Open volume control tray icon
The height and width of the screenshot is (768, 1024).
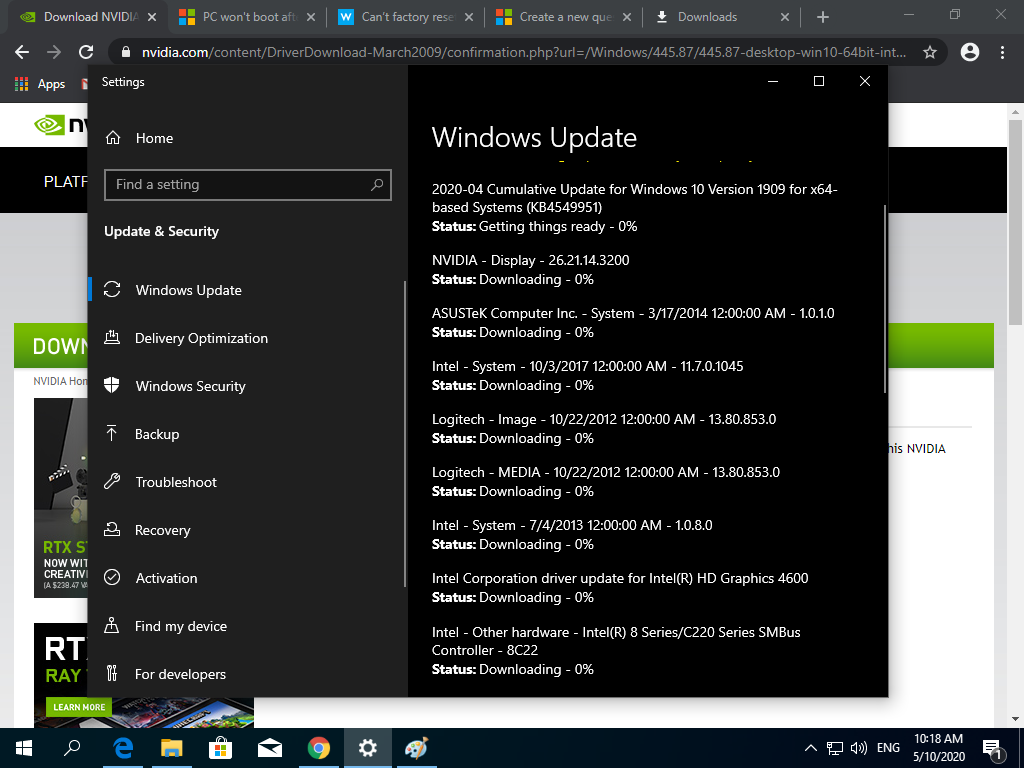click(x=859, y=748)
